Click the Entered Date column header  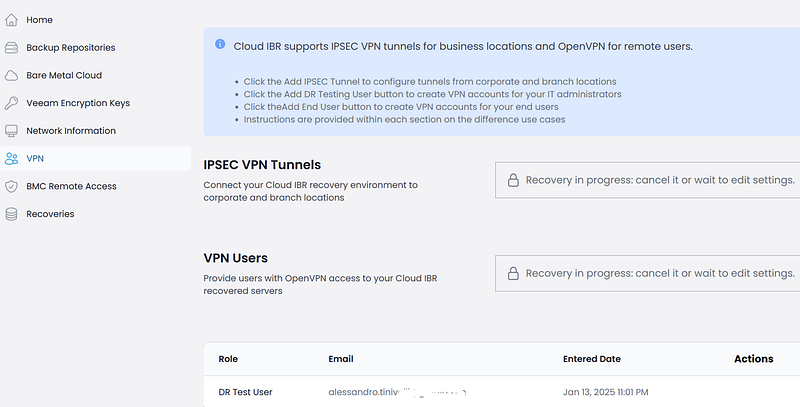(592, 358)
